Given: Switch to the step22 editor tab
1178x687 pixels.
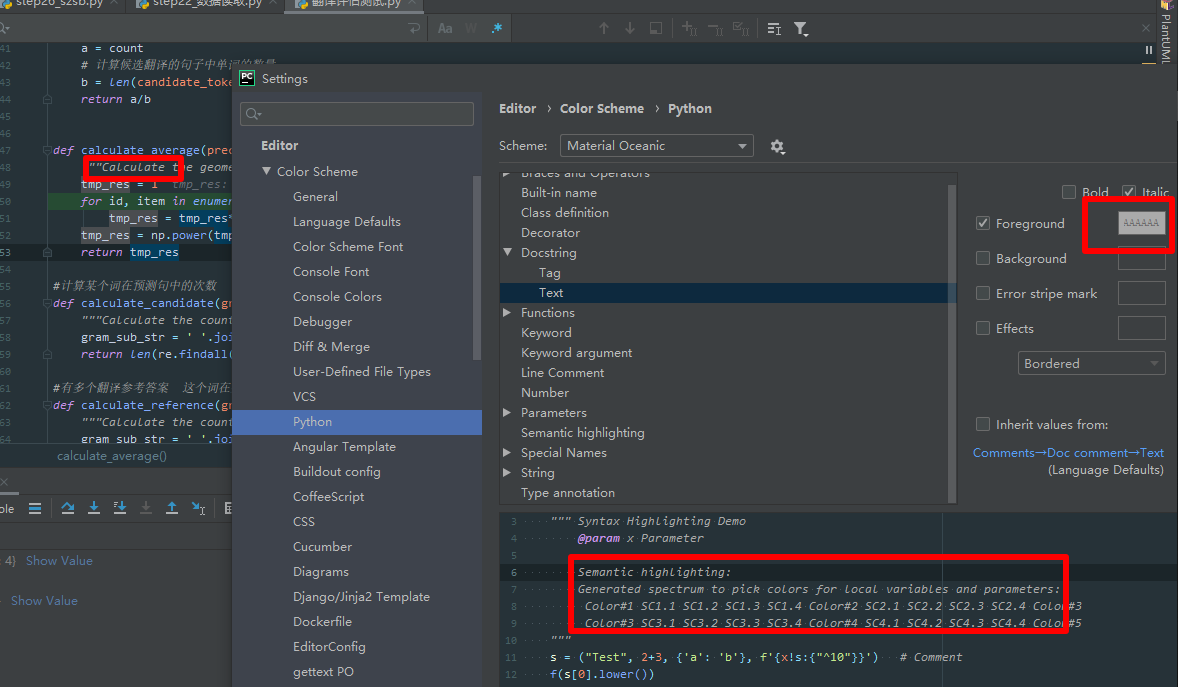Looking at the screenshot, I should [x=207, y=4].
